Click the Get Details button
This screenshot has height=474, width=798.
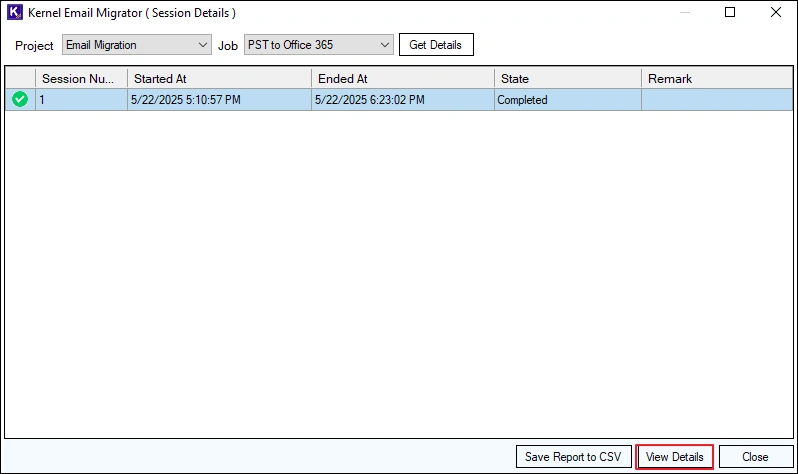click(436, 45)
